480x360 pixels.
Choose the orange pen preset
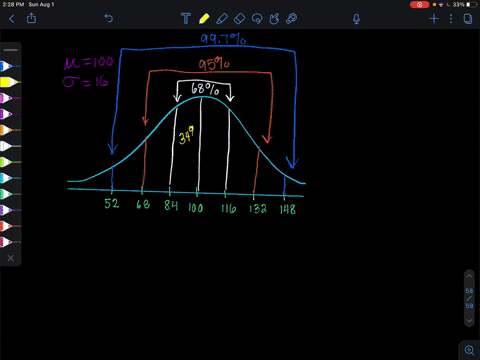click(10, 130)
